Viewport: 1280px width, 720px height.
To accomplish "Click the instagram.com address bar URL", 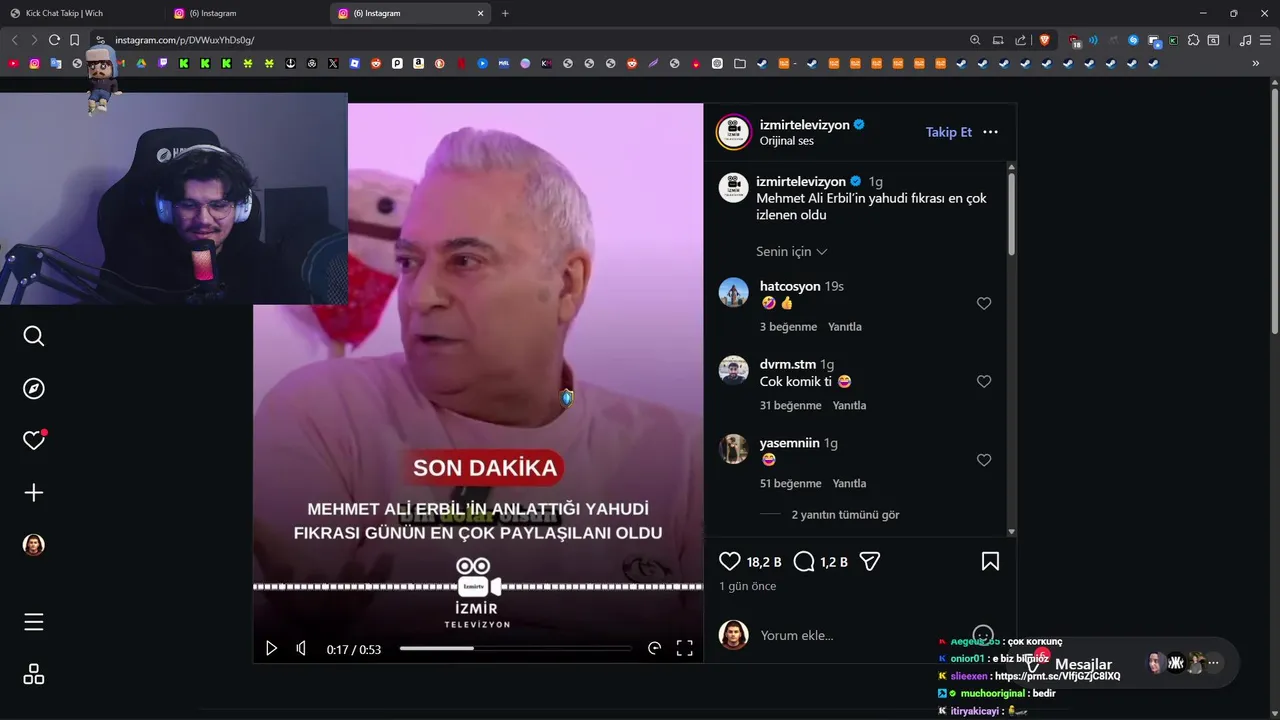I will tap(184, 40).
